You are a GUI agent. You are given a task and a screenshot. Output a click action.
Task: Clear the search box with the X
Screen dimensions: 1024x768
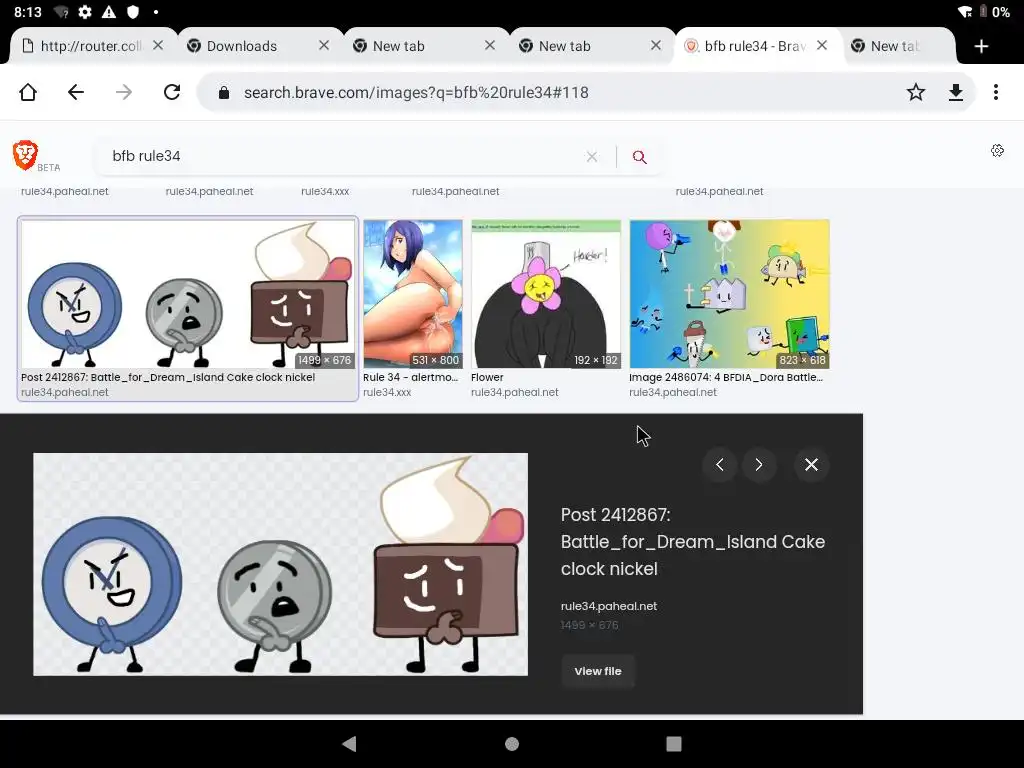coord(592,157)
